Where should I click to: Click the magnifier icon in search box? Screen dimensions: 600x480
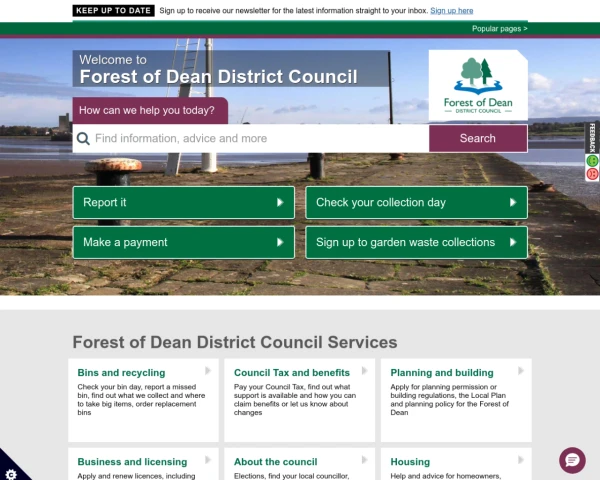click(x=83, y=139)
